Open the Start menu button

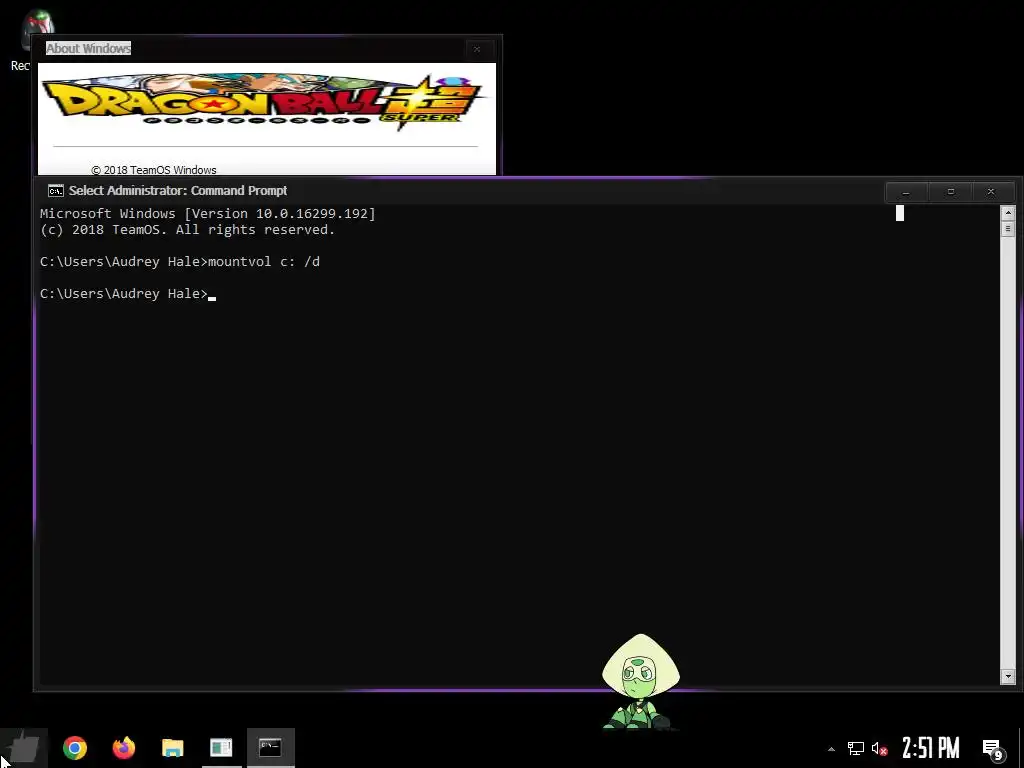tap(24, 748)
